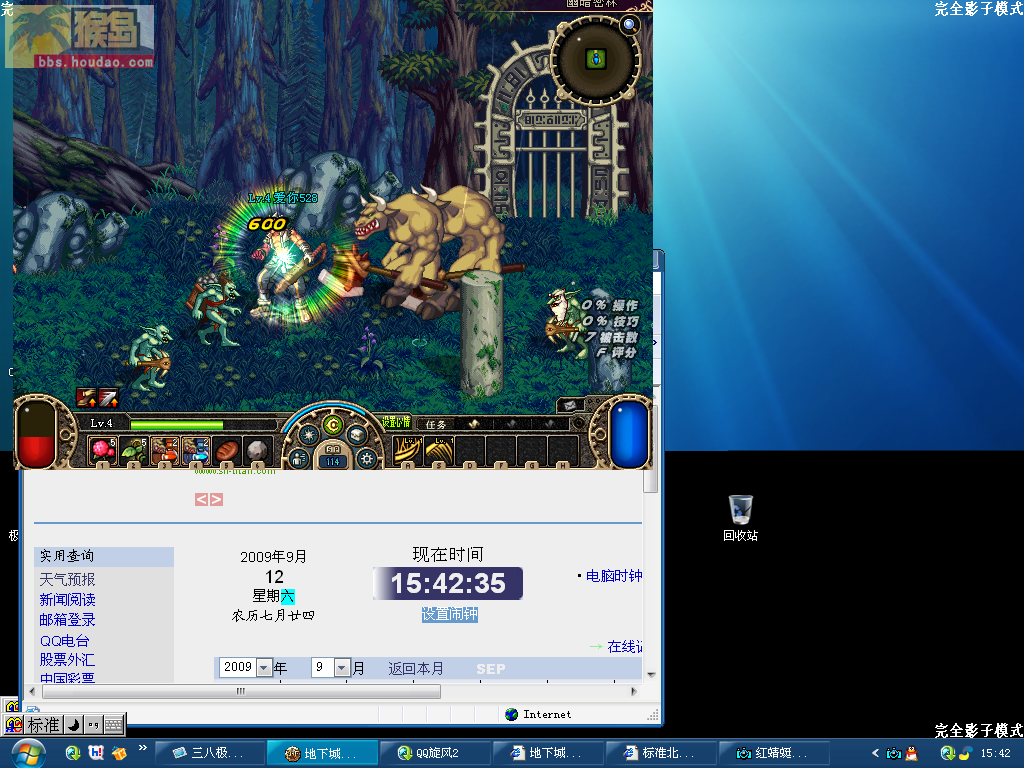The image size is (1024, 768).
Task: Open the 天气预报 weather forecast link
Action: 67,579
